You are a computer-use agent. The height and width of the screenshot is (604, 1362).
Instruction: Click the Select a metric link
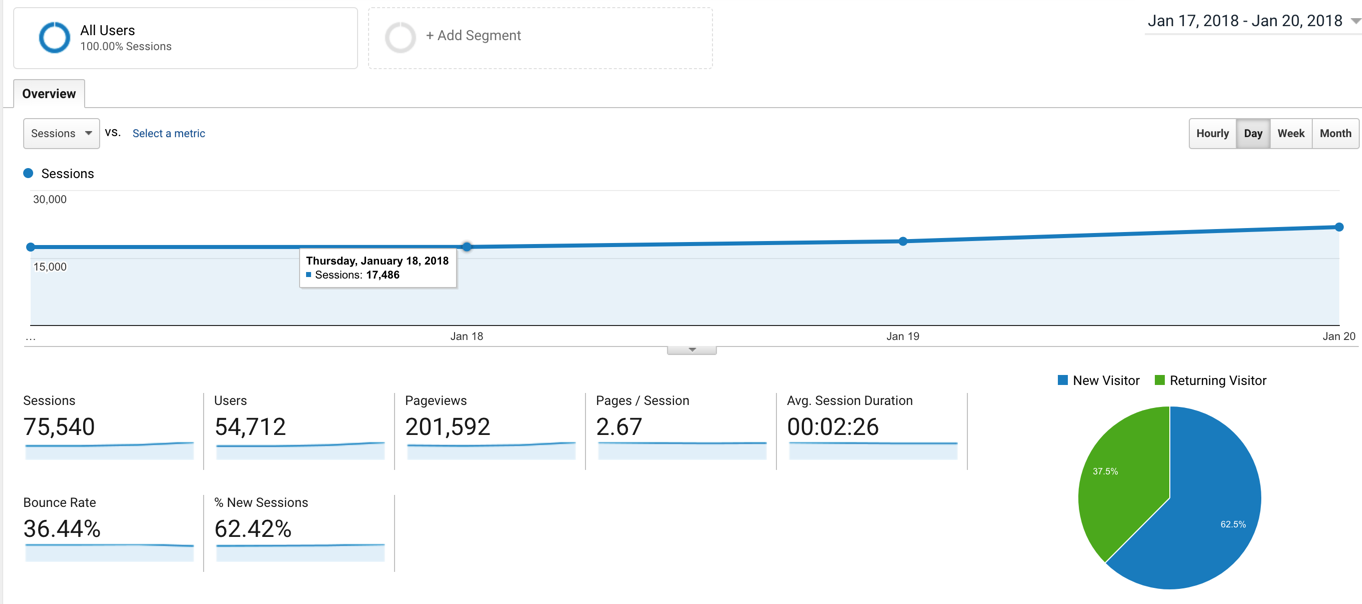pyautogui.click(x=168, y=134)
